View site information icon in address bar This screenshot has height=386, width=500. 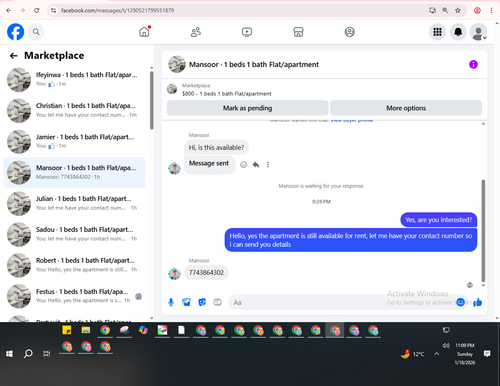pos(53,10)
